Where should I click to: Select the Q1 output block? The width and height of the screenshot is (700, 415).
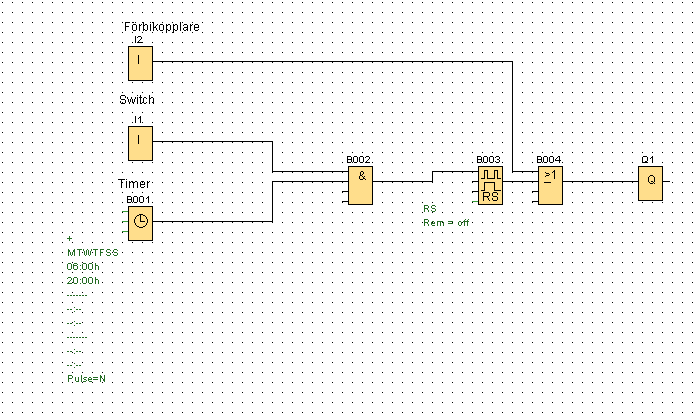click(x=650, y=183)
